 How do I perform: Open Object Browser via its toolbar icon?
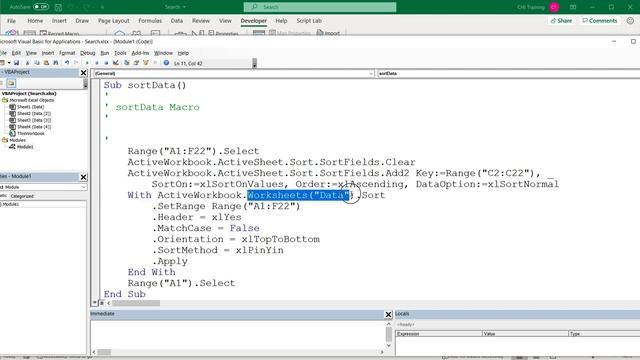146,63
